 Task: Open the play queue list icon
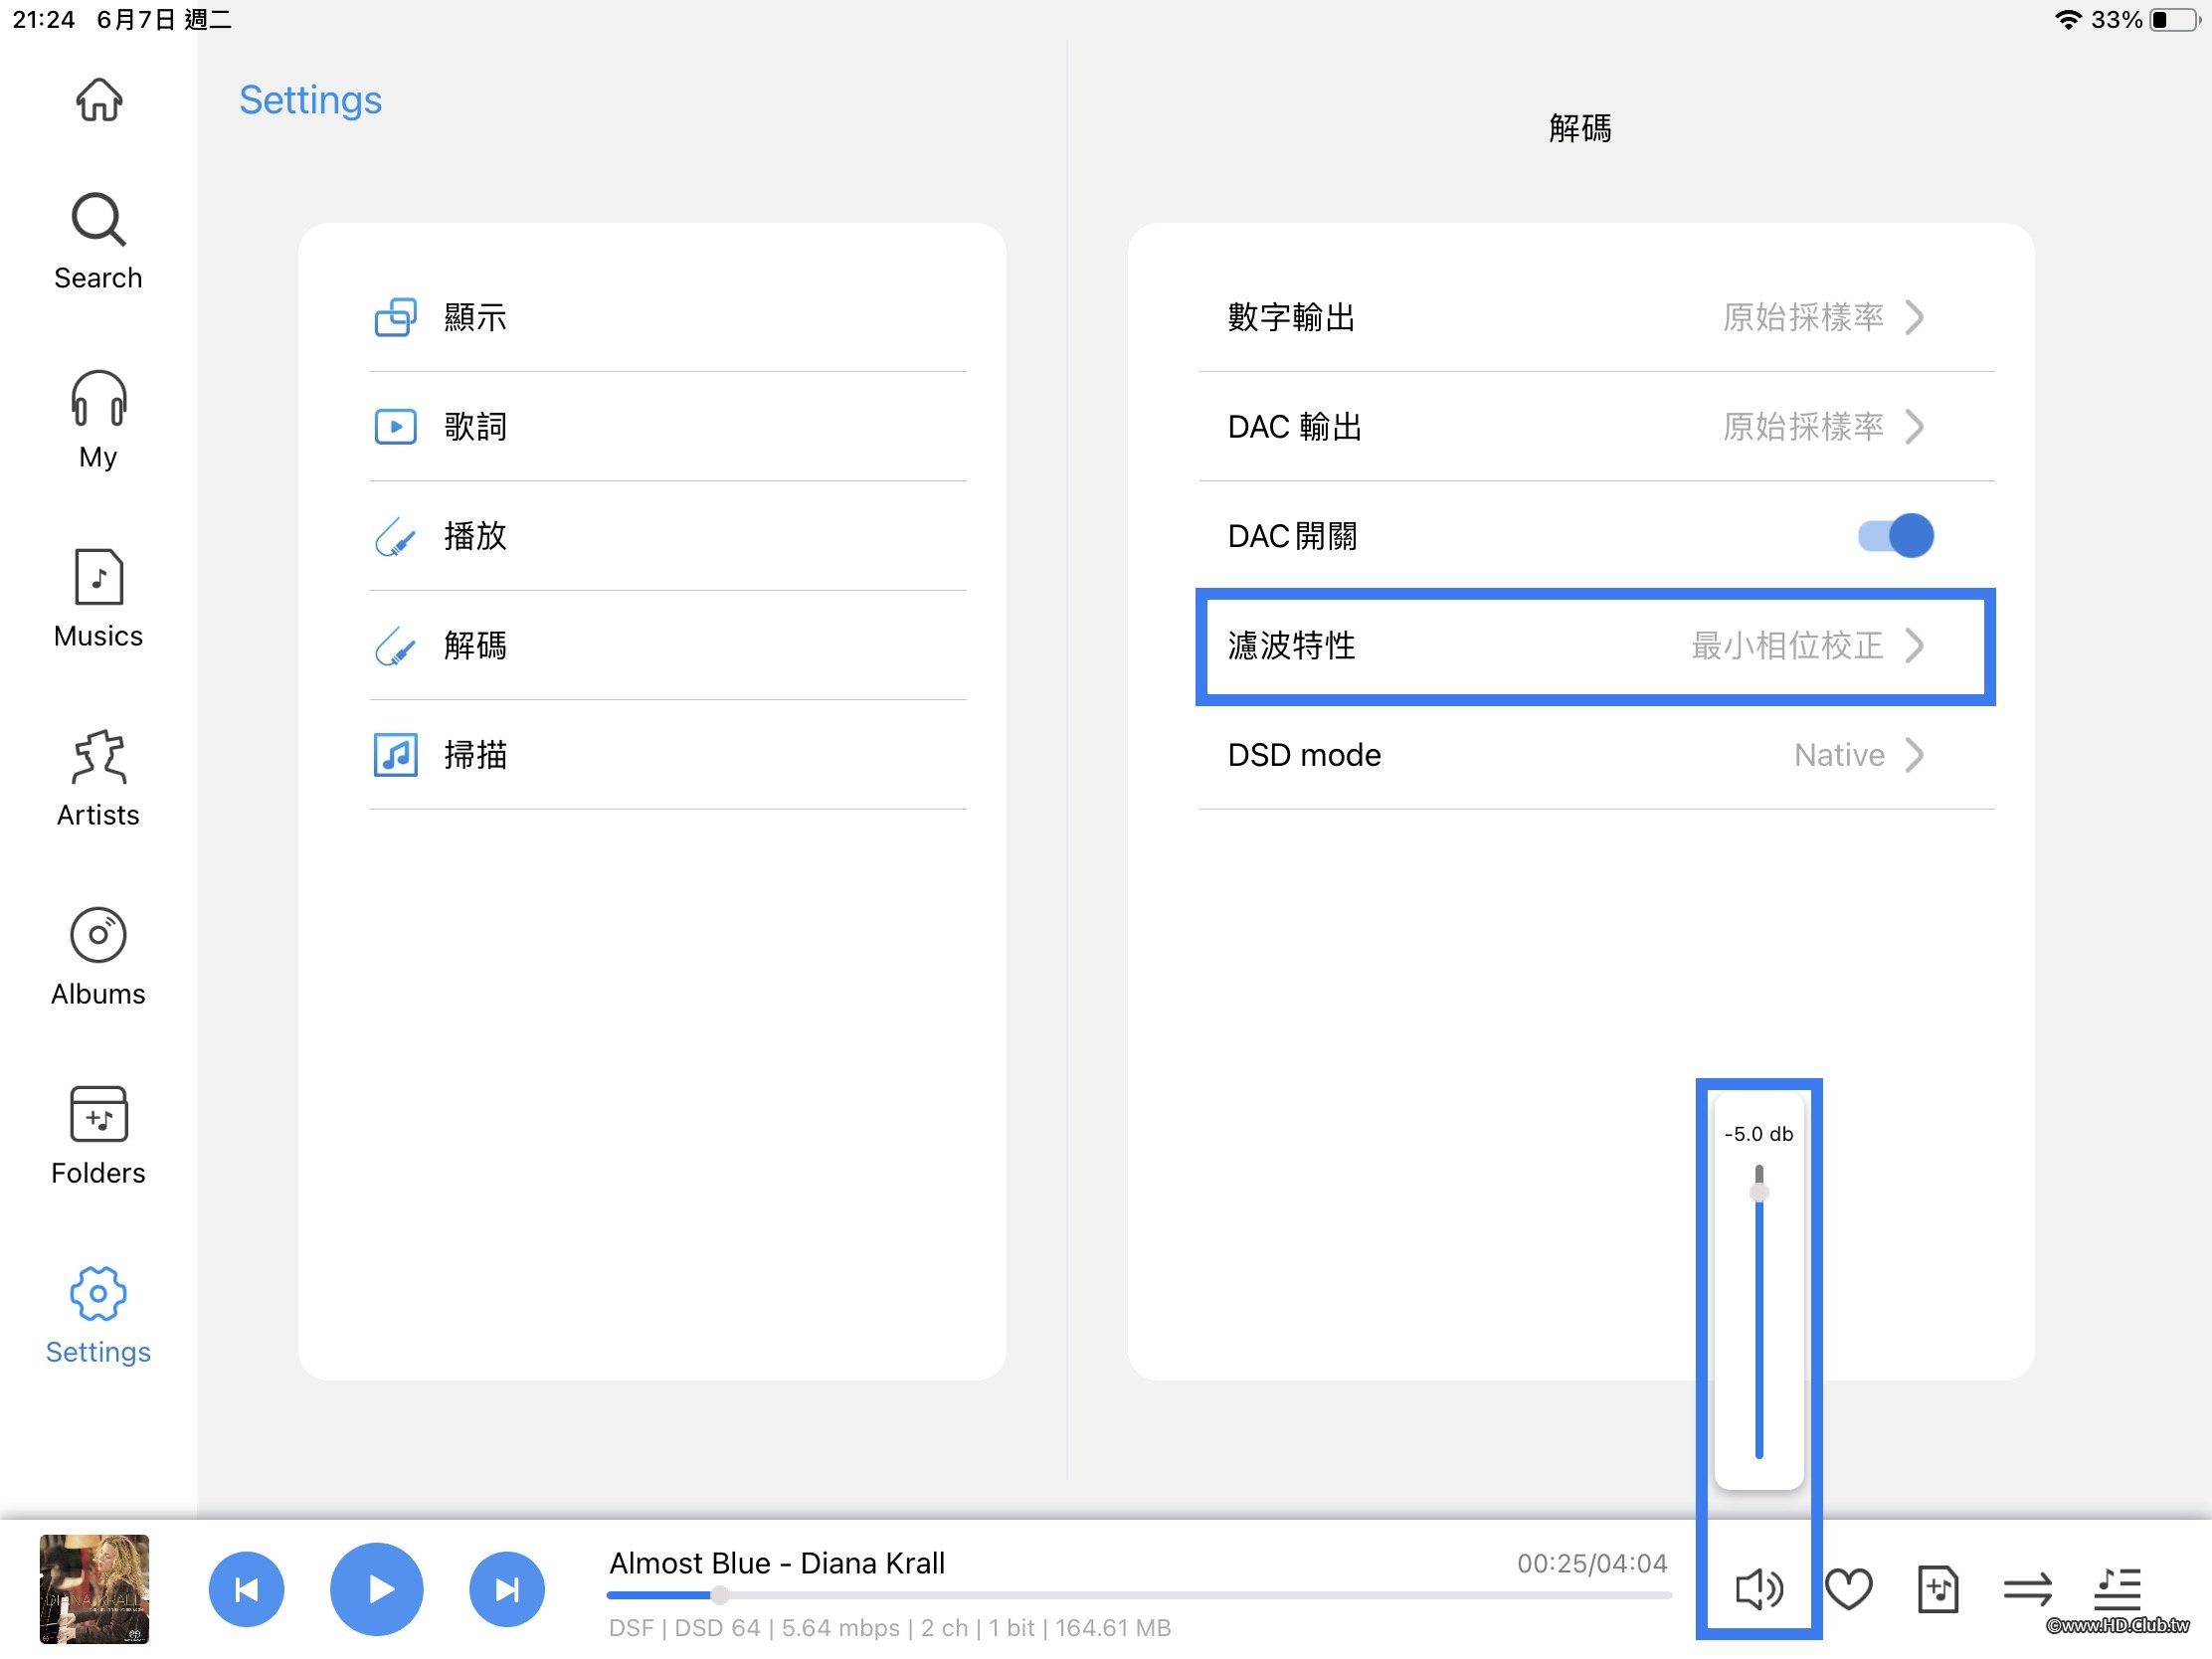coord(2117,1588)
